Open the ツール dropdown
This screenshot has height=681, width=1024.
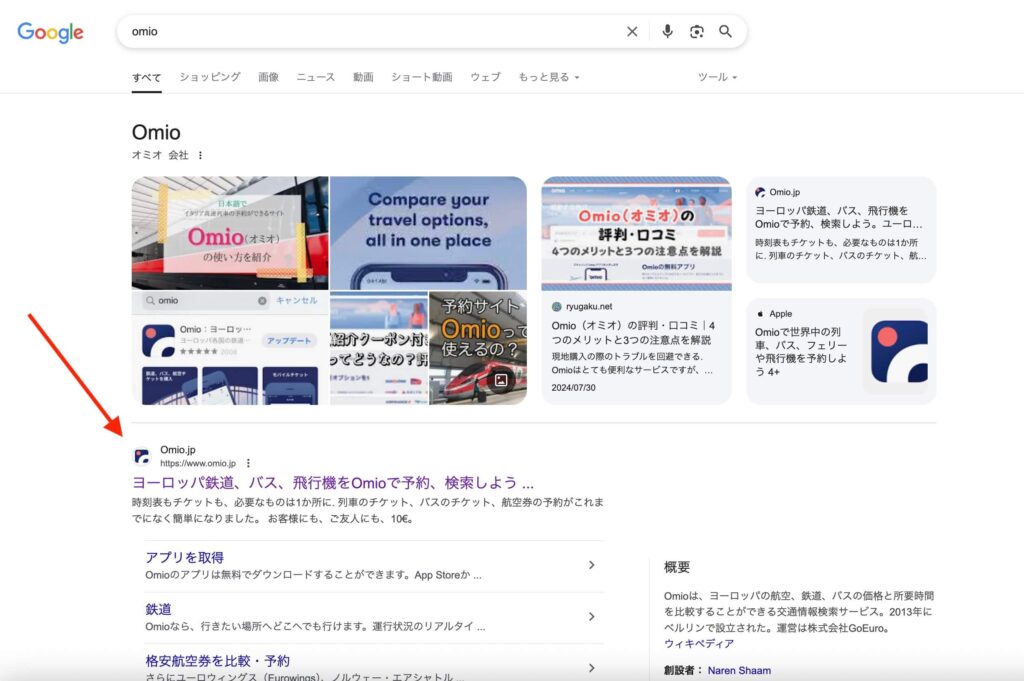pyautogui.click(x=717, y=77)
